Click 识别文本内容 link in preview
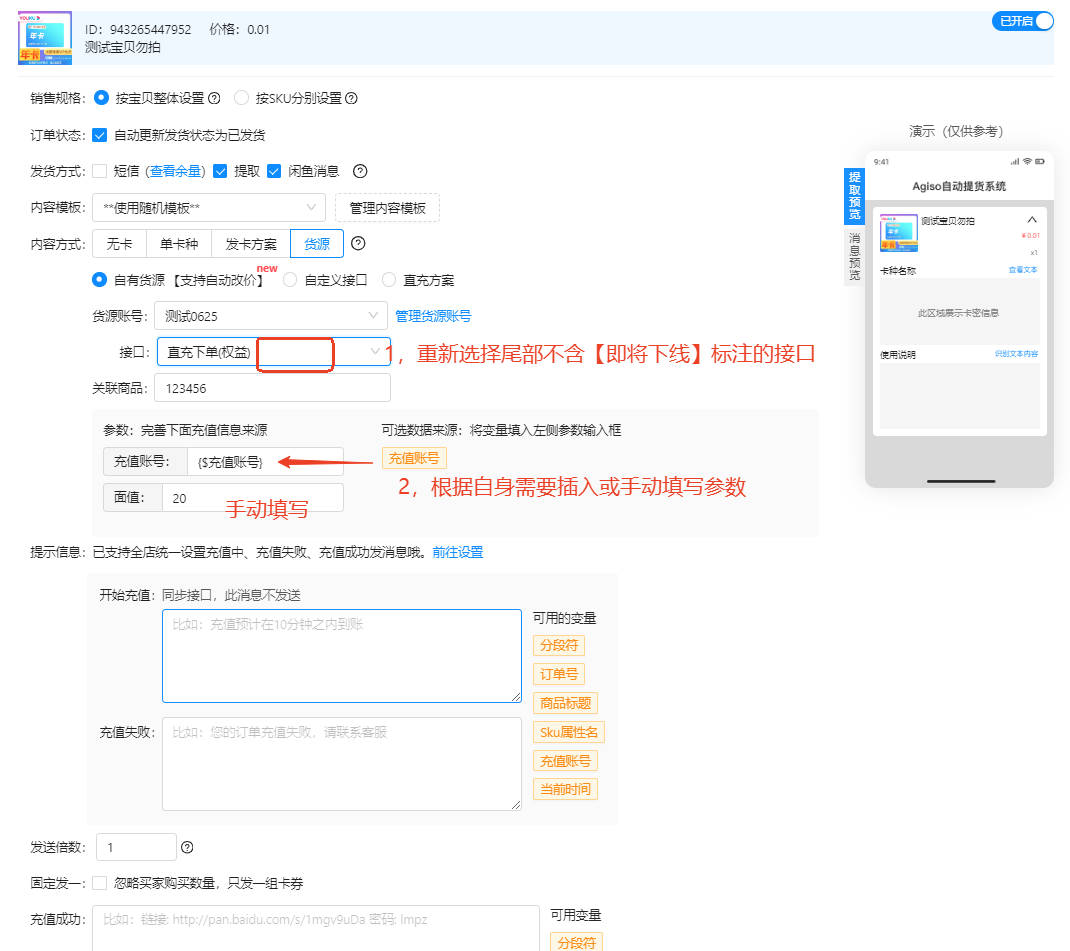Image resolution: width=1070 pixels, height=951 pixels. pos(1016,353)
